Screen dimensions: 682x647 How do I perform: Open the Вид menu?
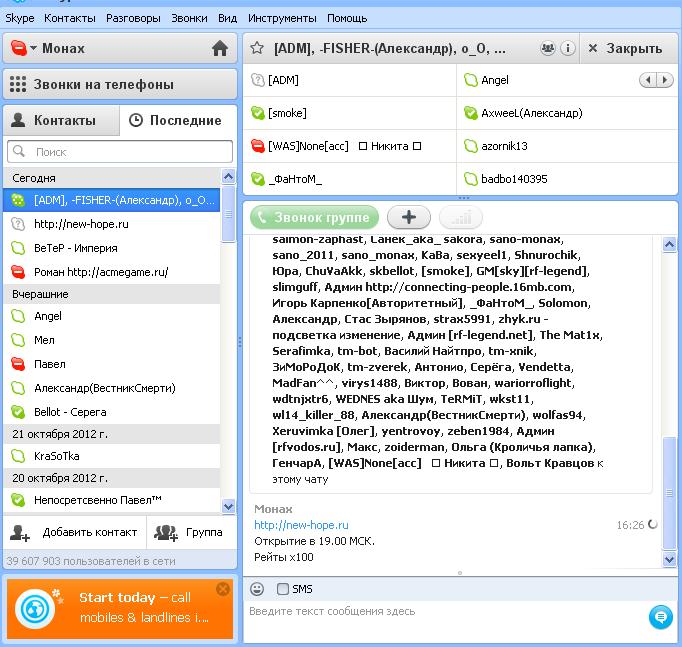click(x=227, y=18)
